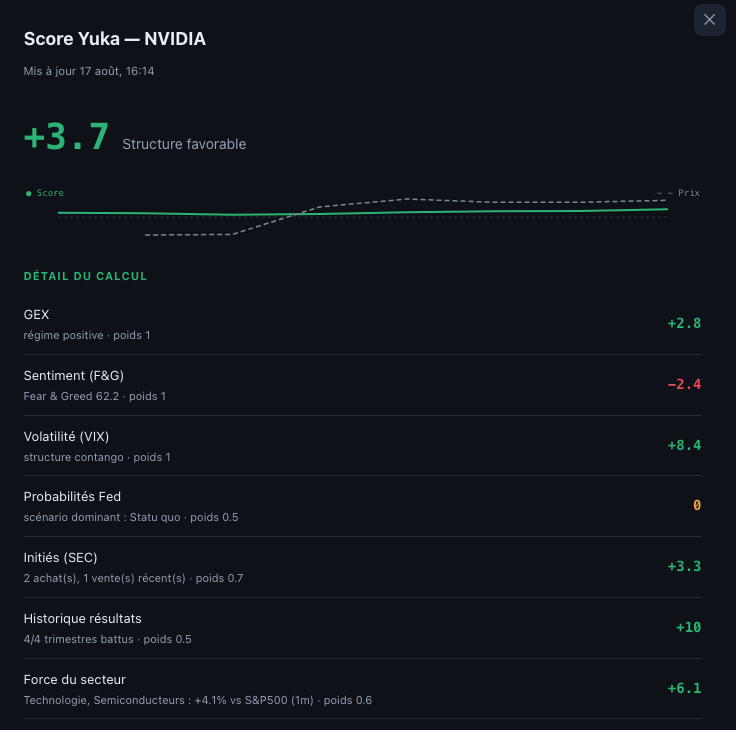
Task: Click the 'Prix' dashed legend label
Action: click(x=689, y=193)
